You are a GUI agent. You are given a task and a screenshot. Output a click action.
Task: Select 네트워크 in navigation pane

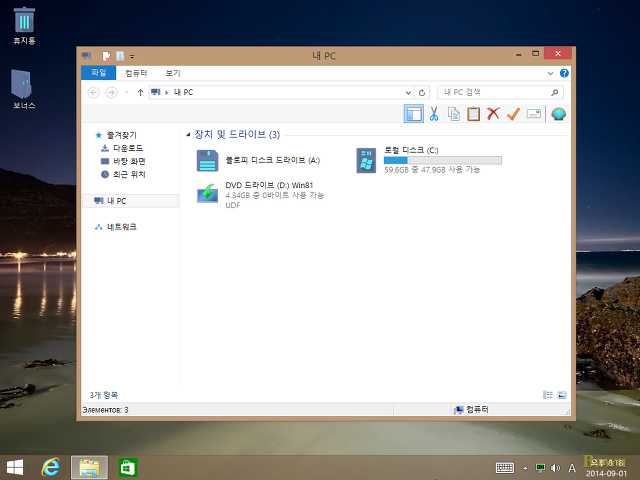point(122,227)
